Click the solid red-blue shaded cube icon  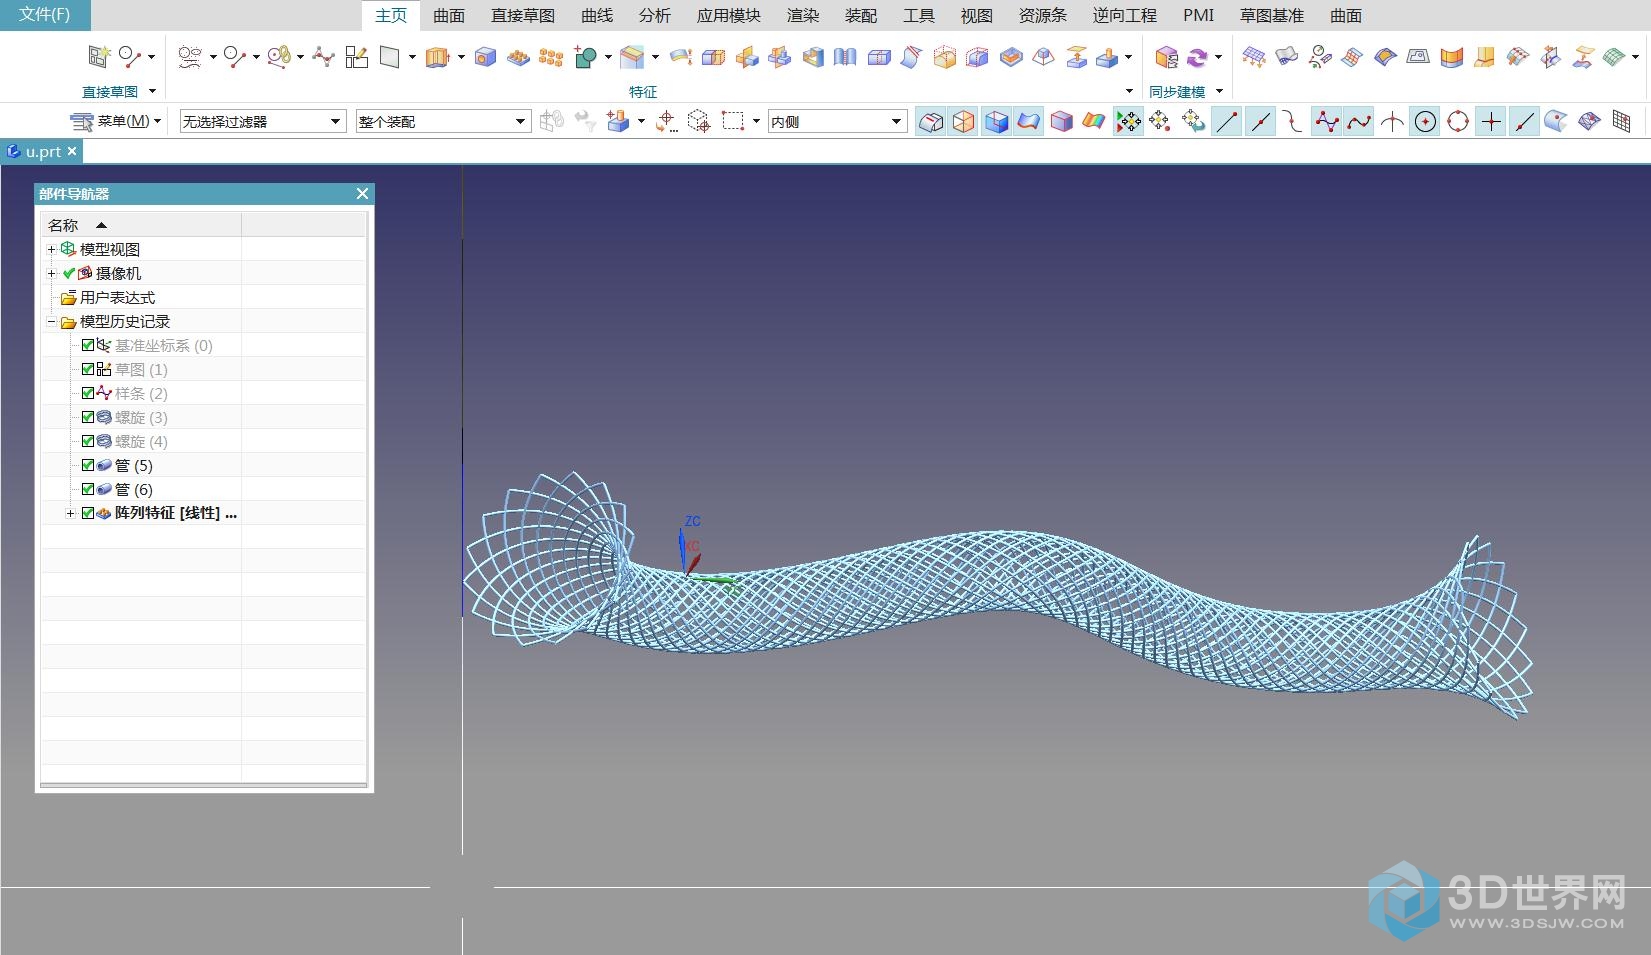point(1062,121)
